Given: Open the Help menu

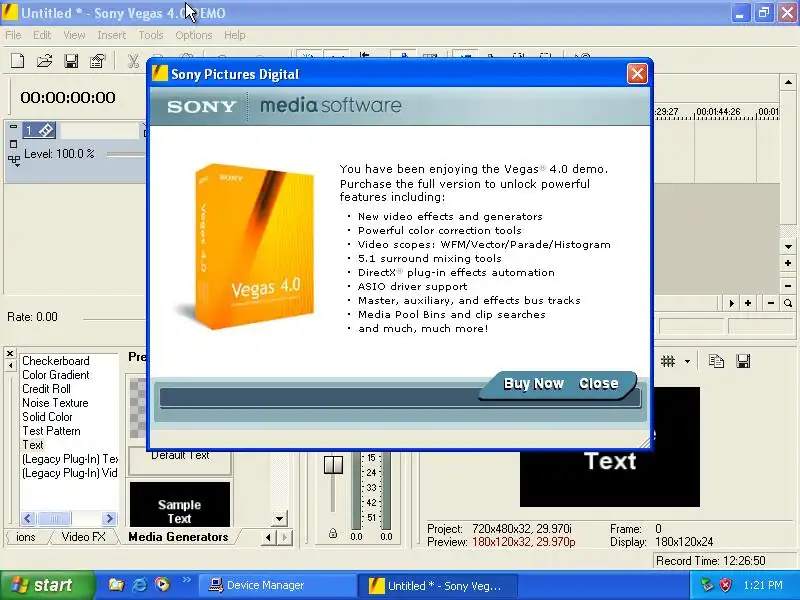Looking at the screenshot, I should tap(235, 35).
